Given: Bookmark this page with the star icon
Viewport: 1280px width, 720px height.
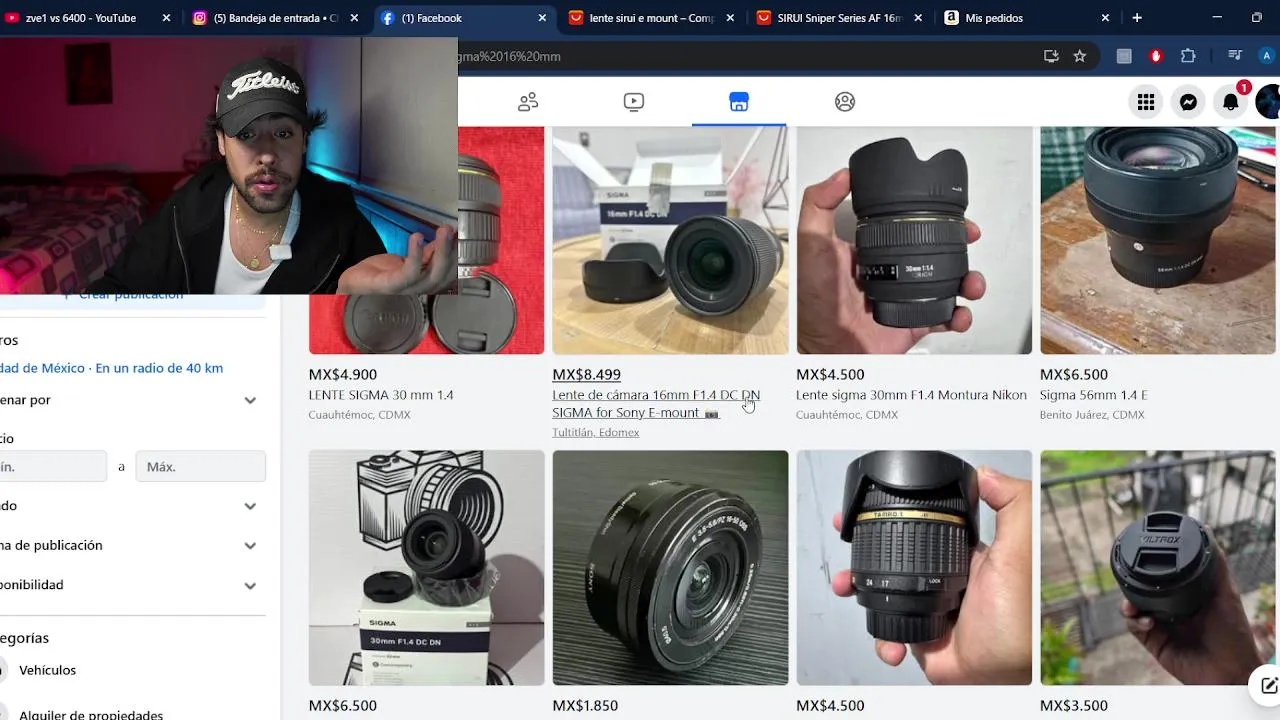Looking at the screenshot, I should (1080, 56).
